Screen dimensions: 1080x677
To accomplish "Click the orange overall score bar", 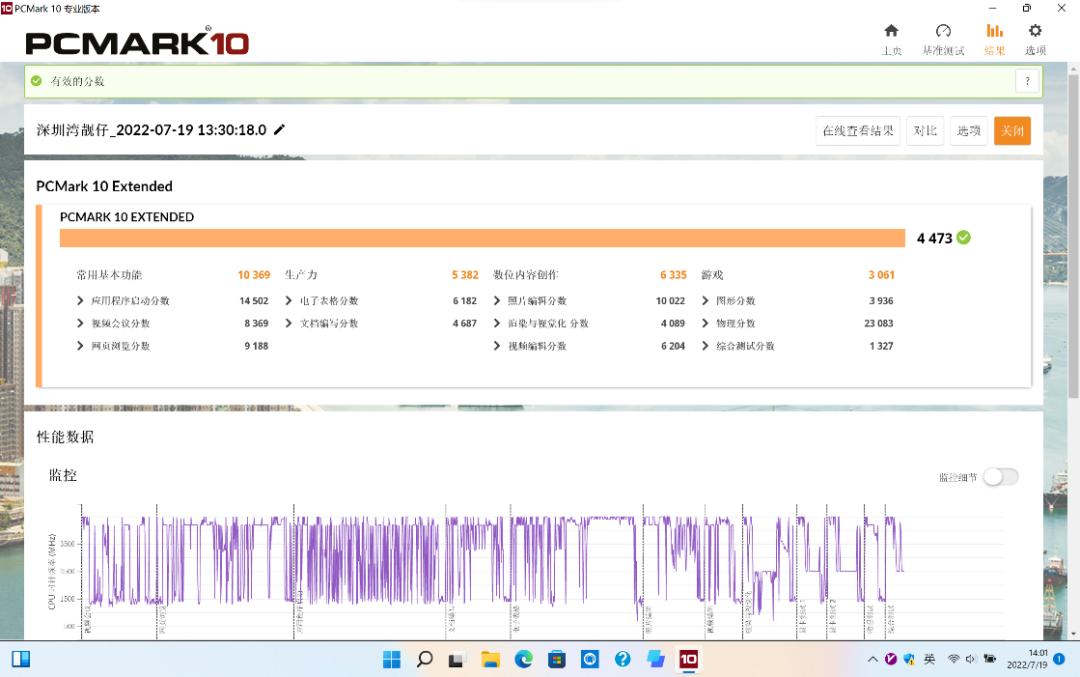I will point(482,238).
